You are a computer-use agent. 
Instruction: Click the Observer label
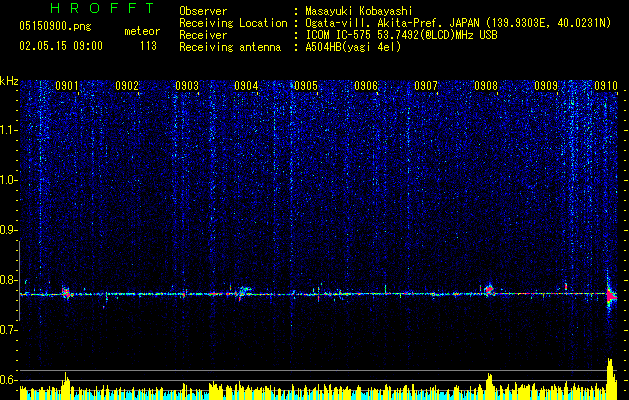point(203,11)
